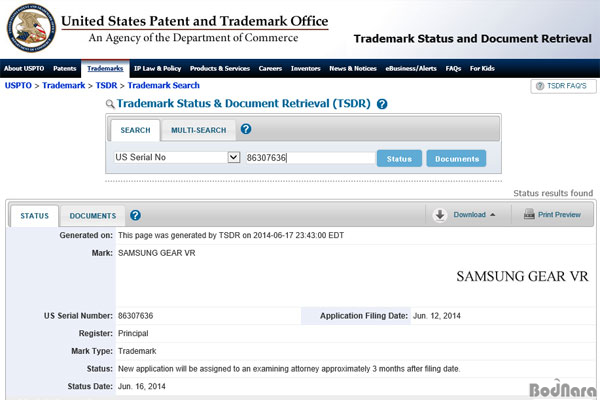Open About USPTO menu
Image resolution: width=600 pixels, height=400 pixels.
(x=24, y=69)
